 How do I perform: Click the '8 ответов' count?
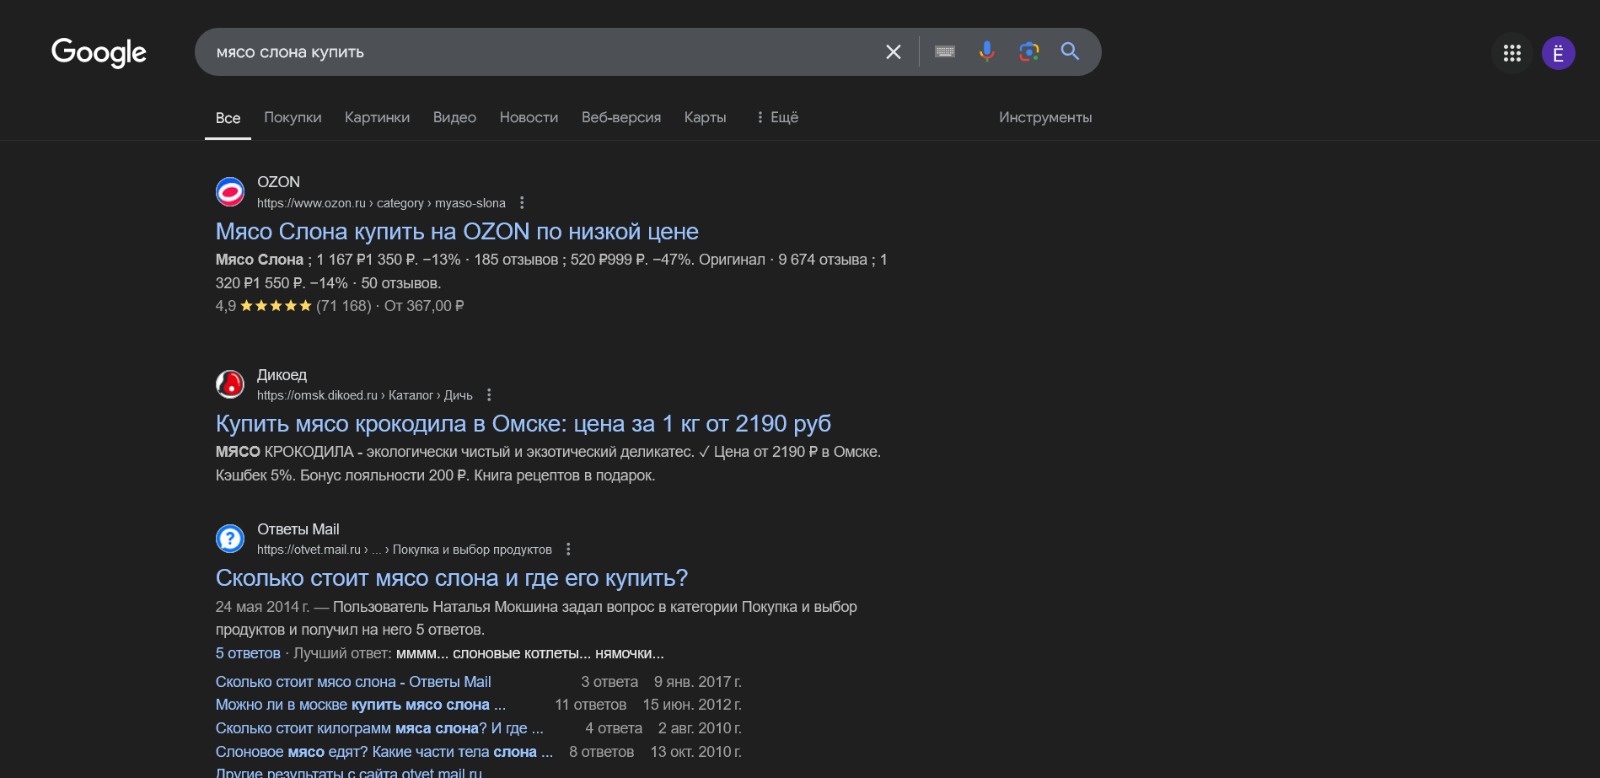click(601, 752)
